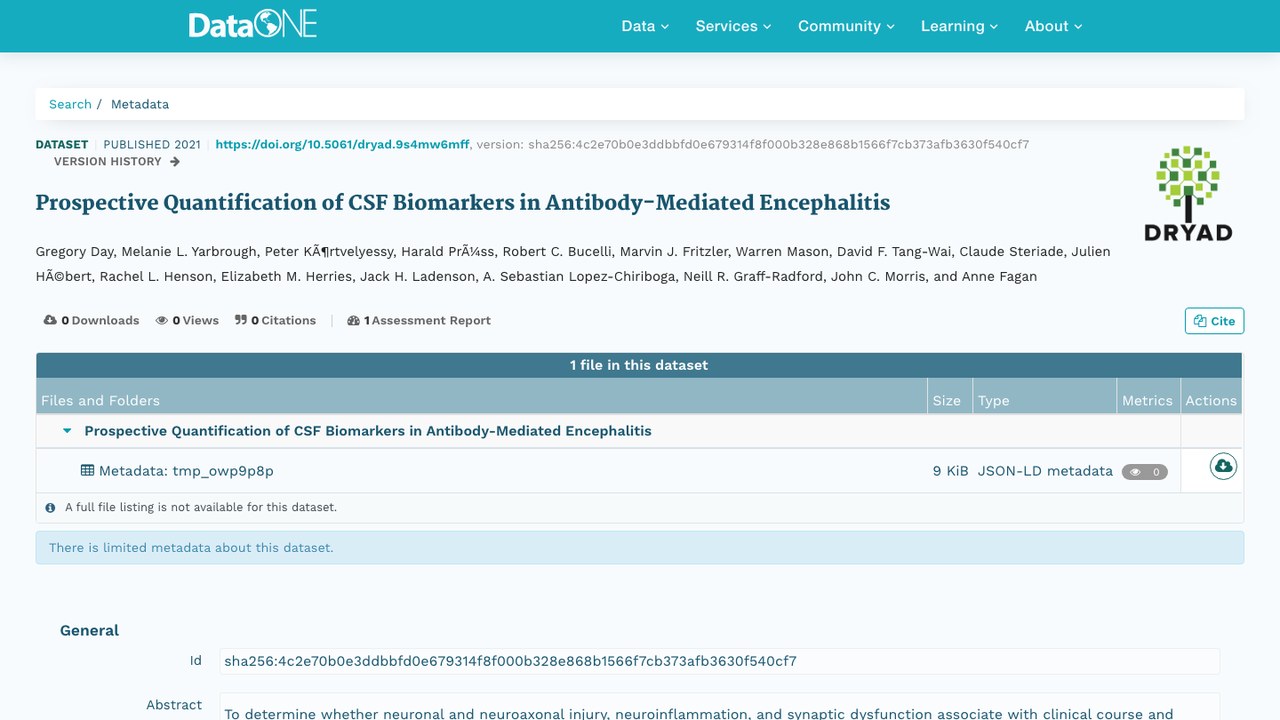Select the Metadata: tmp_owp9p8p file row

tap(639, 470)
